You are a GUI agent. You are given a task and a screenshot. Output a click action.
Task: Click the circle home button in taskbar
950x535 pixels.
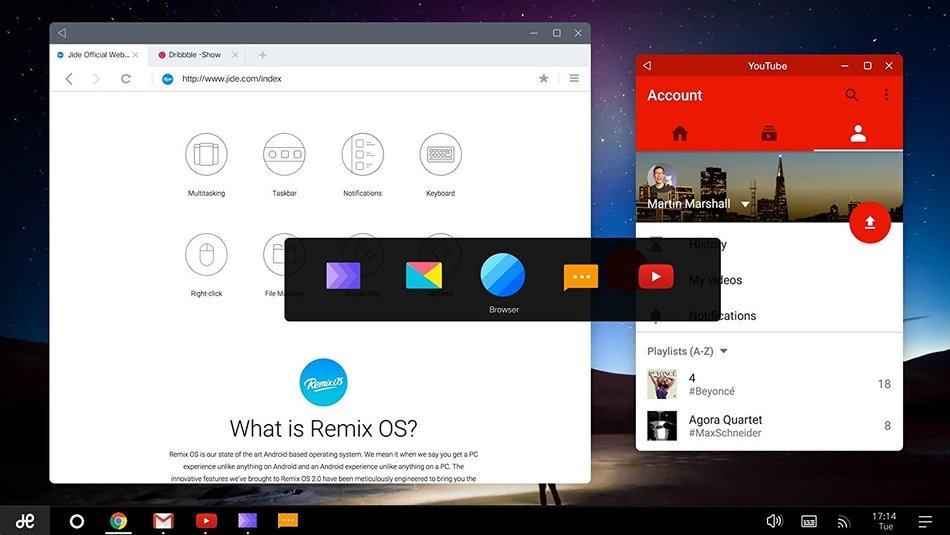77,521
